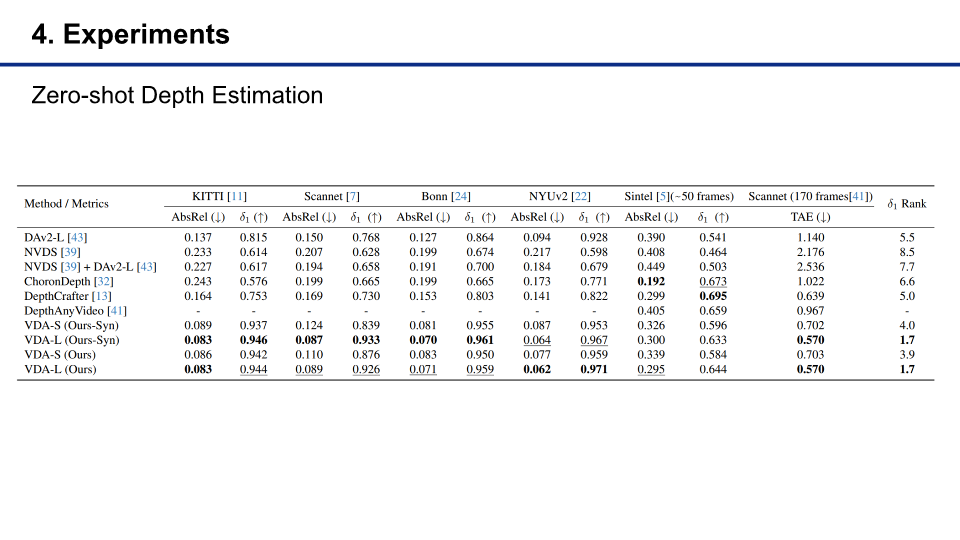Viewport: 960px width, 540px height.
Task: Select KITTI δ1 value 0.815 for DAv2-L
Action: coord(253,237)
